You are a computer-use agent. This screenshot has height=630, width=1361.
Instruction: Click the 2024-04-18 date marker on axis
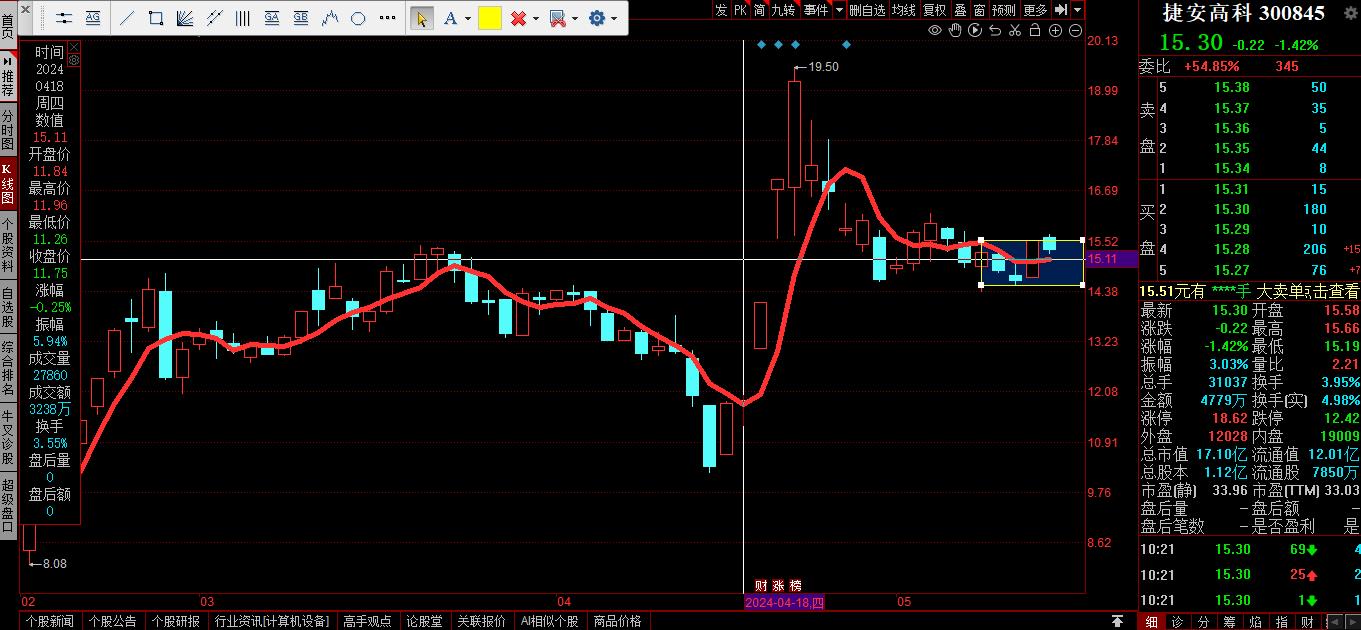[785, 603]
